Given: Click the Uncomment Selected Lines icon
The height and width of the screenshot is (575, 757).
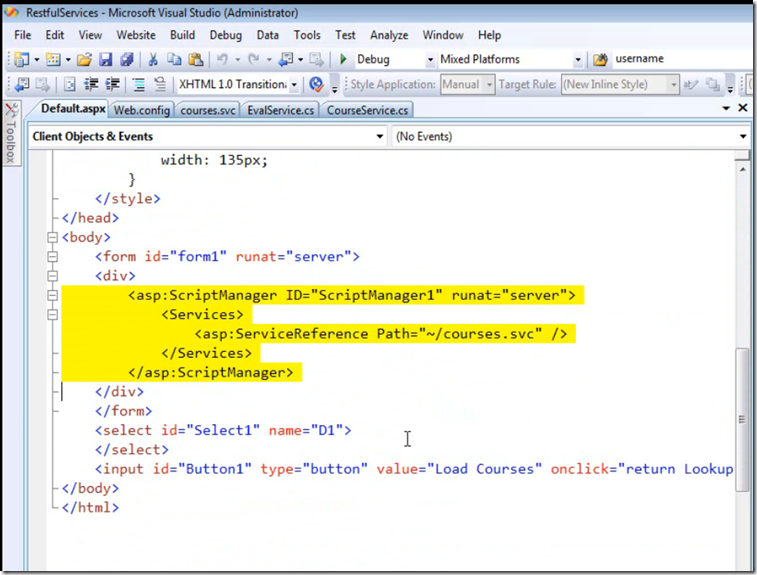Looking at the screenshot, I should [x=160, y=84].
